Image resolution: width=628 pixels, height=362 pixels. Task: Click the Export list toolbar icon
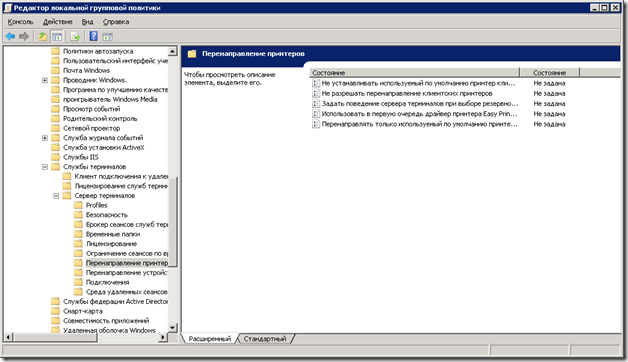[x=75, y=36]
